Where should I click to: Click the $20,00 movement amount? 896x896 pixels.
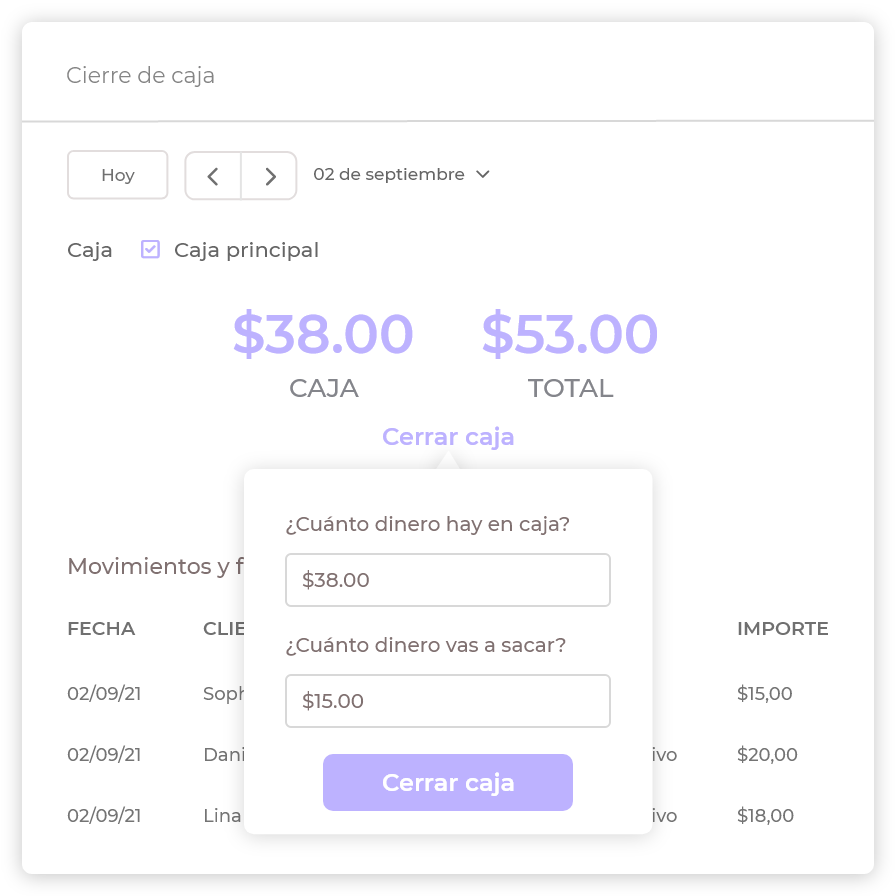[x=767, y=755]
